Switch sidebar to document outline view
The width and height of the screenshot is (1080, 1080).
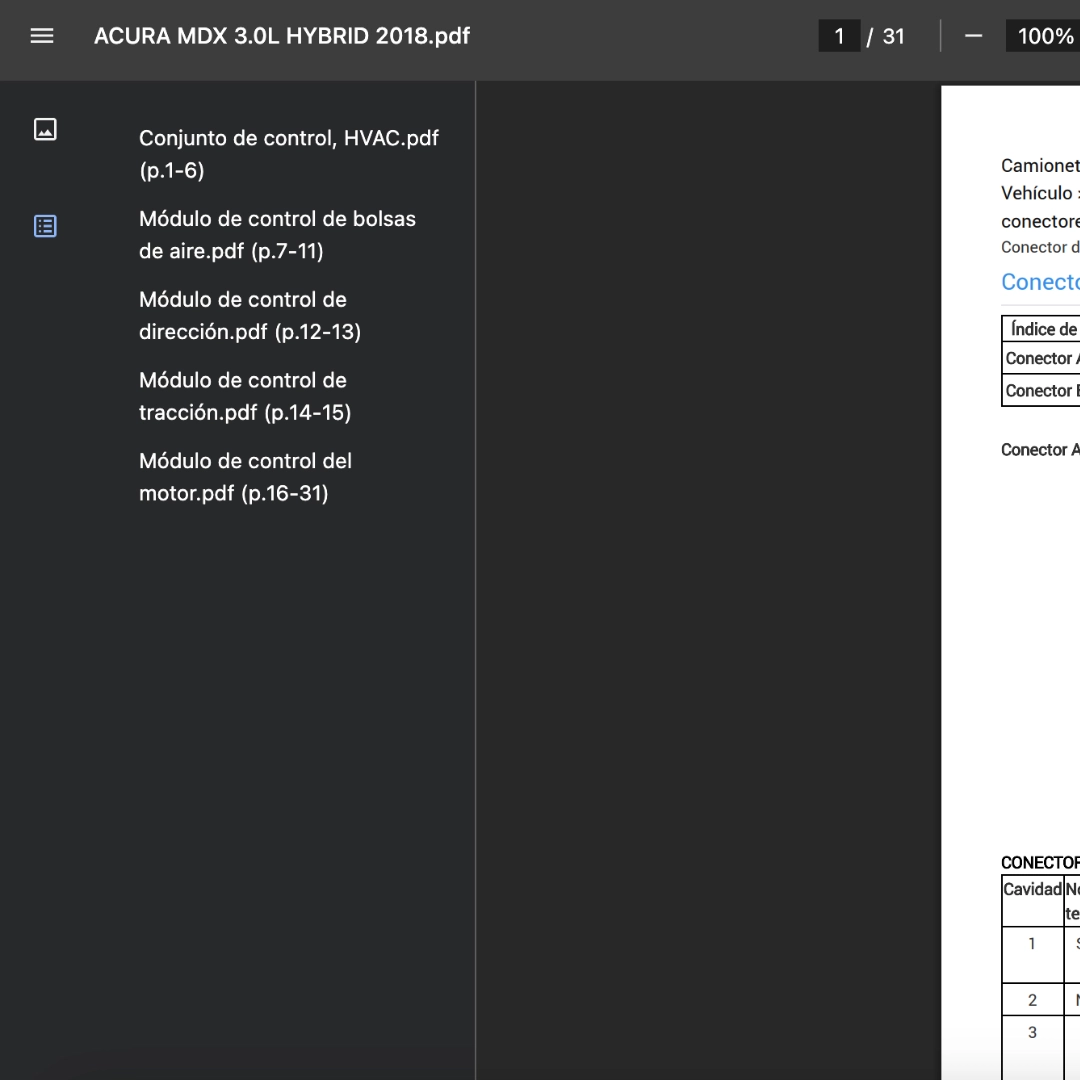coord(45,226)
